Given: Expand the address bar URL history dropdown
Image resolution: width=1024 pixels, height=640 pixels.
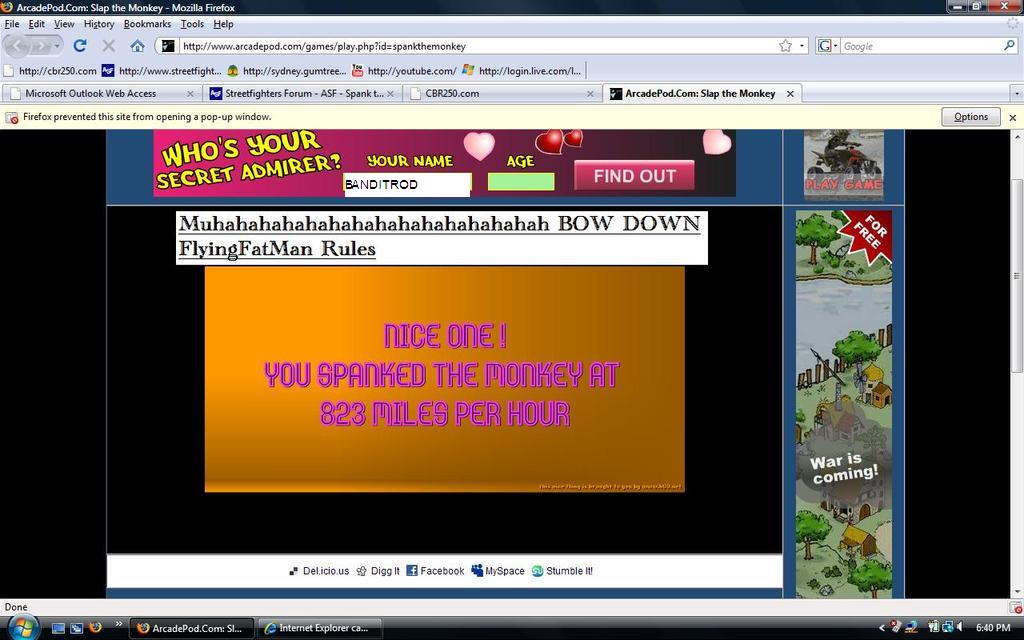Looking at the screenshot, I should (x=802, y=46).
